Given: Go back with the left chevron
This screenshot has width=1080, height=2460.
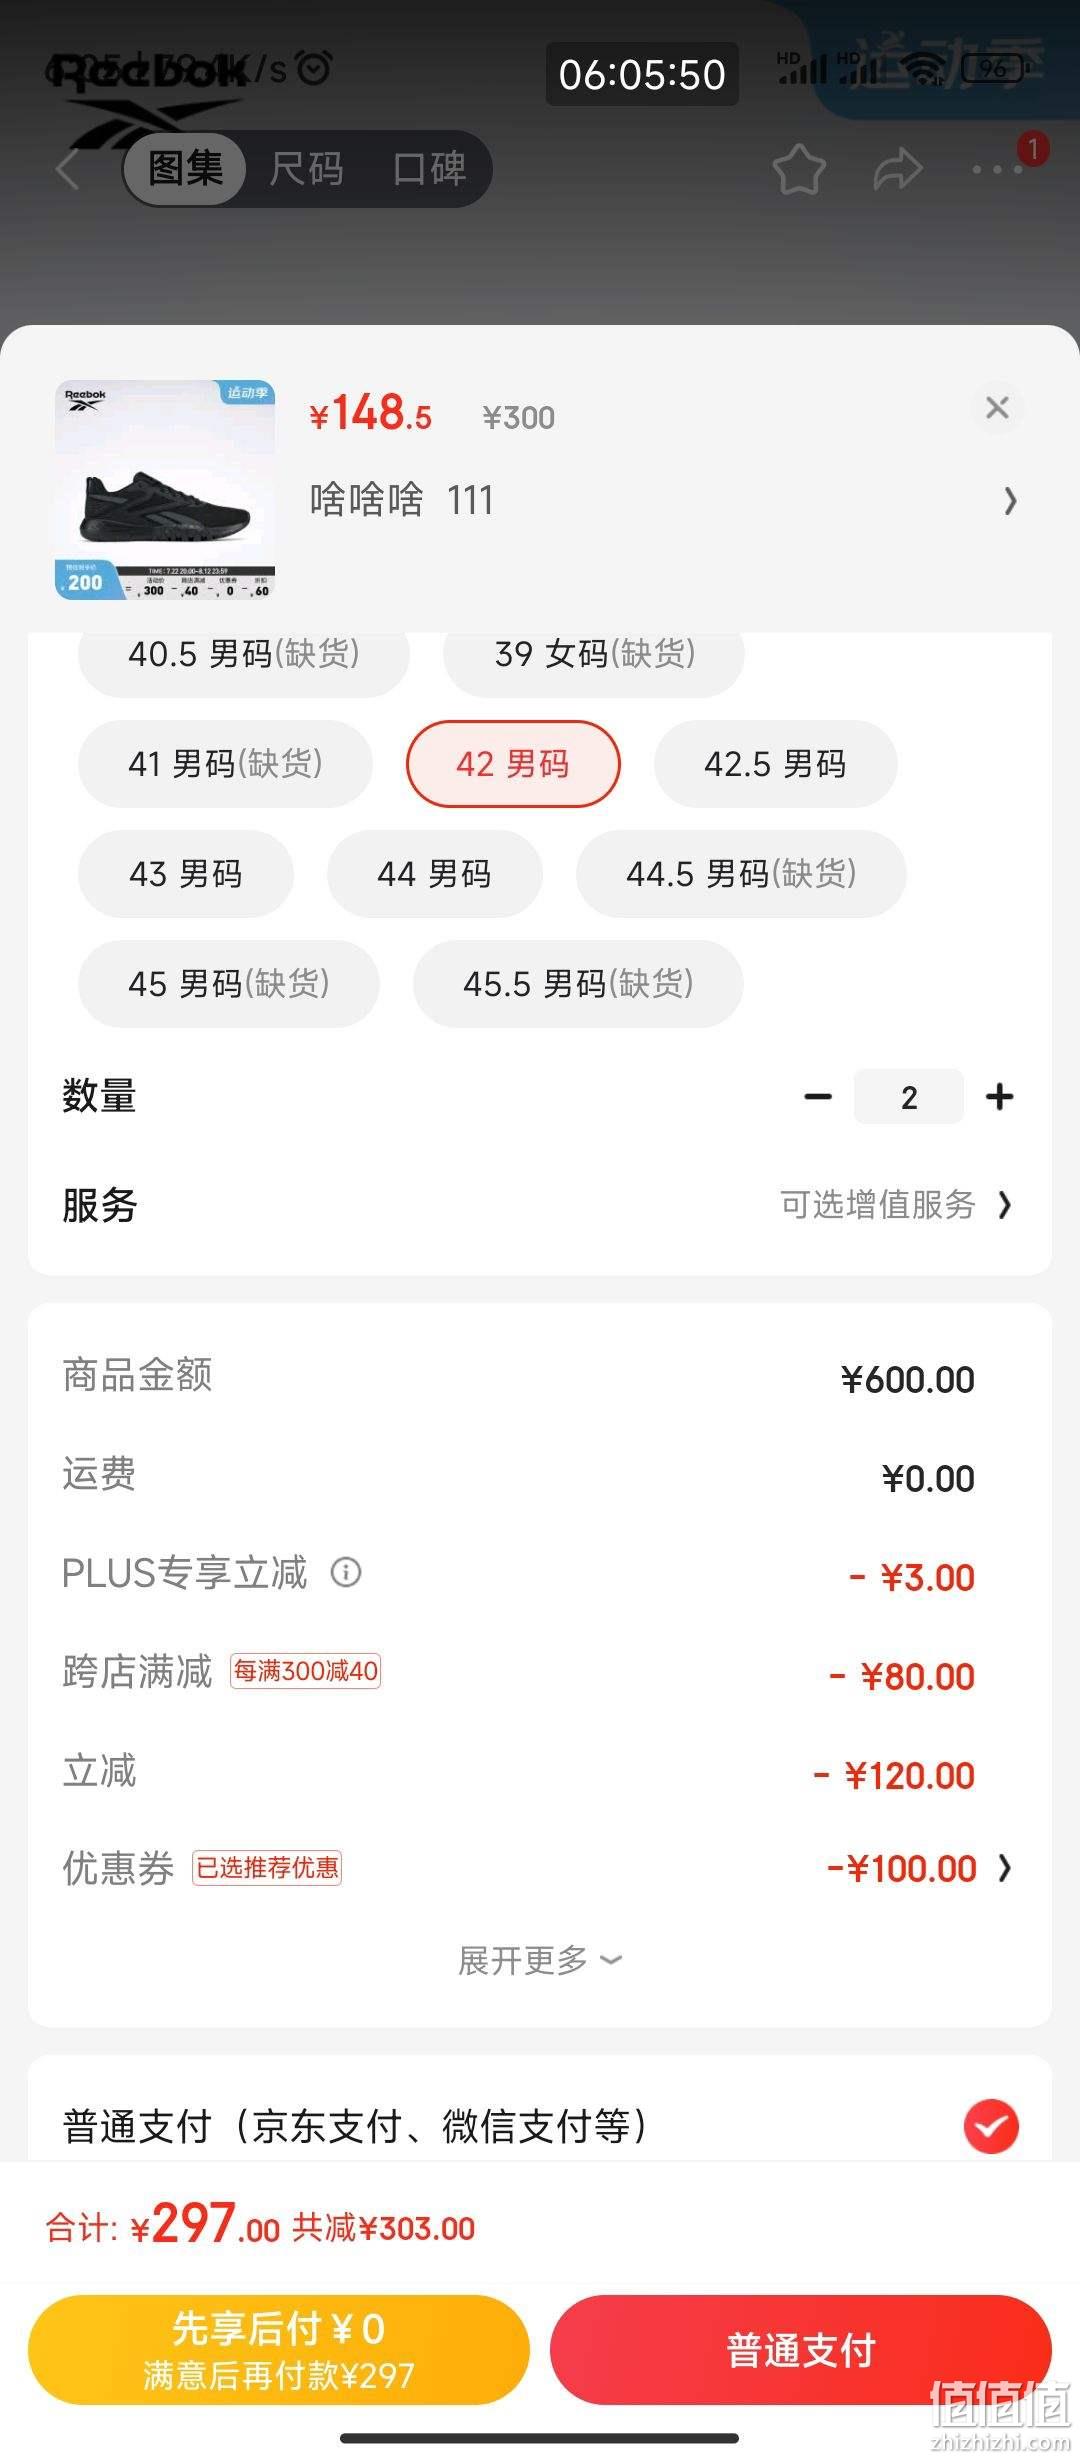Looking at the screenshot, I should 67,169.
